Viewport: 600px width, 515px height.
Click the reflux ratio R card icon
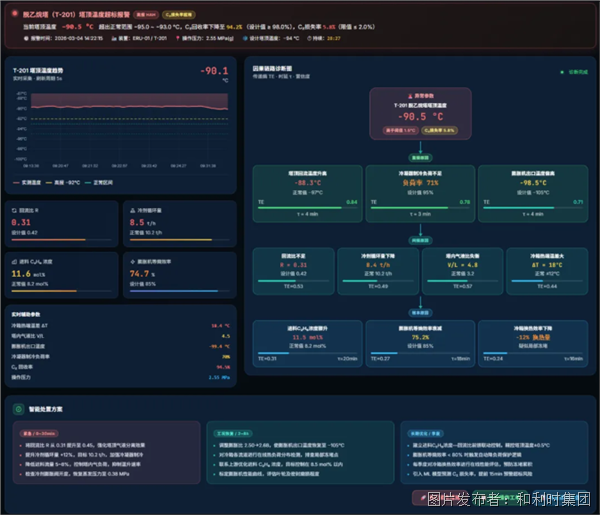tap(14, 210)
